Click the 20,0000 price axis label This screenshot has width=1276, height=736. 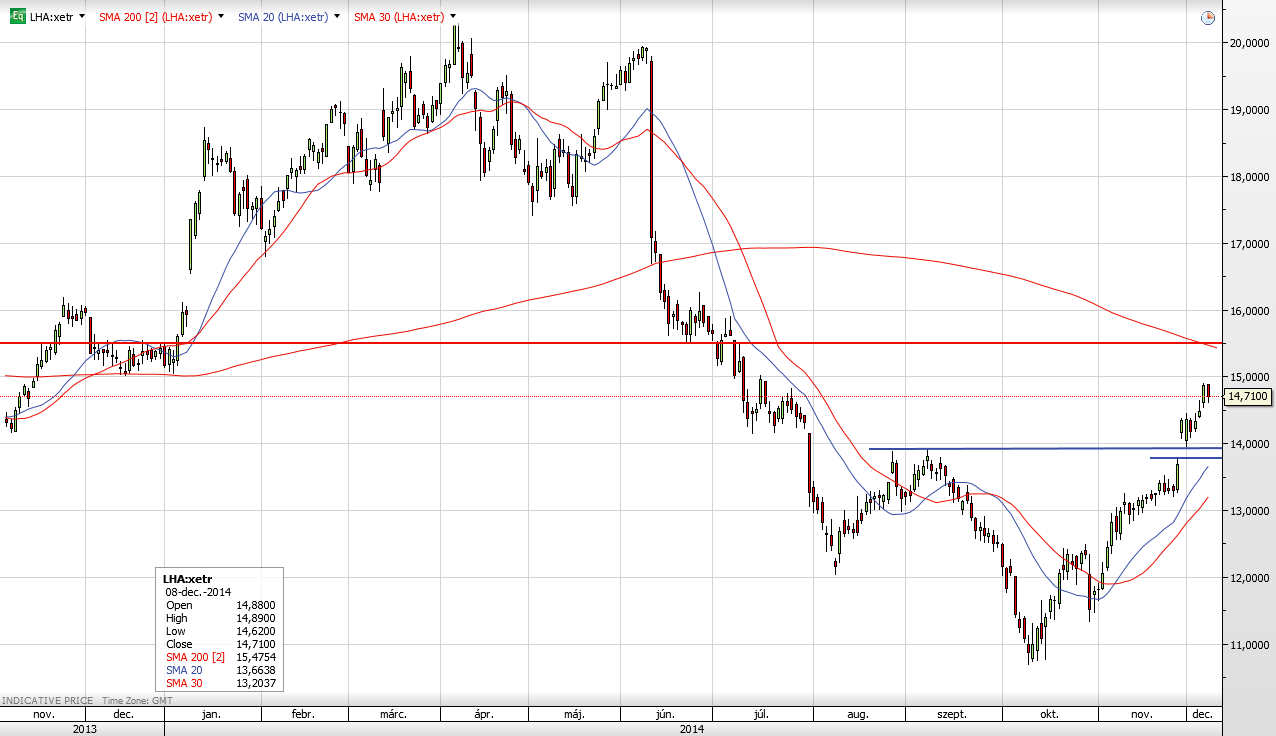(x=1249, y=43)
